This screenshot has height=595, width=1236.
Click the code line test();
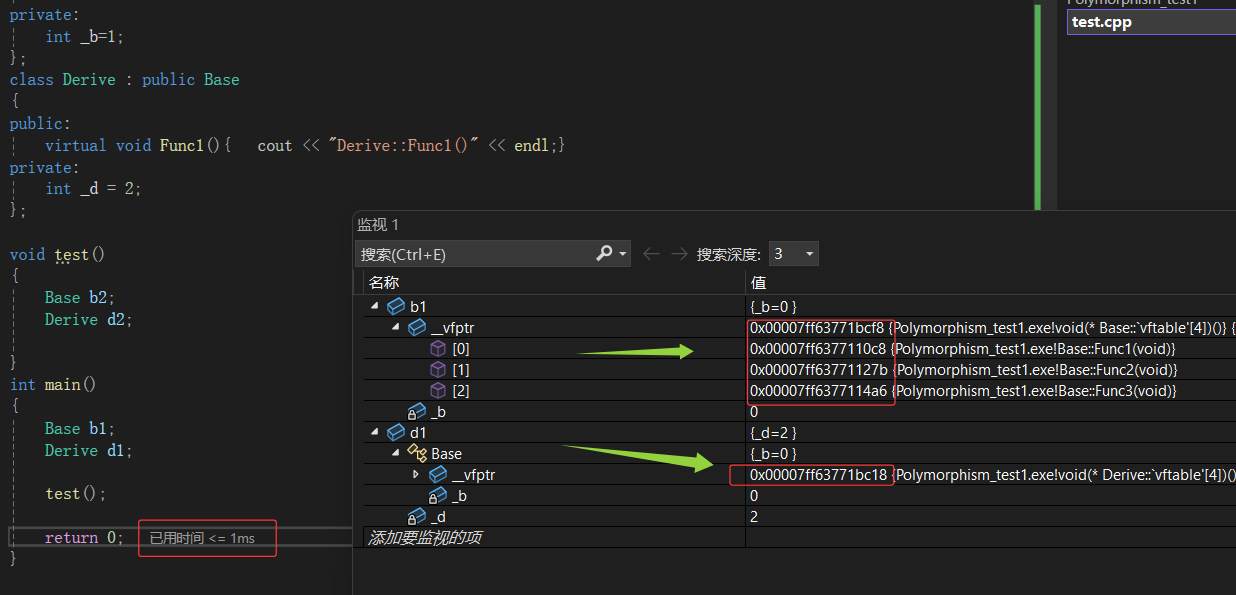[75, 493]
